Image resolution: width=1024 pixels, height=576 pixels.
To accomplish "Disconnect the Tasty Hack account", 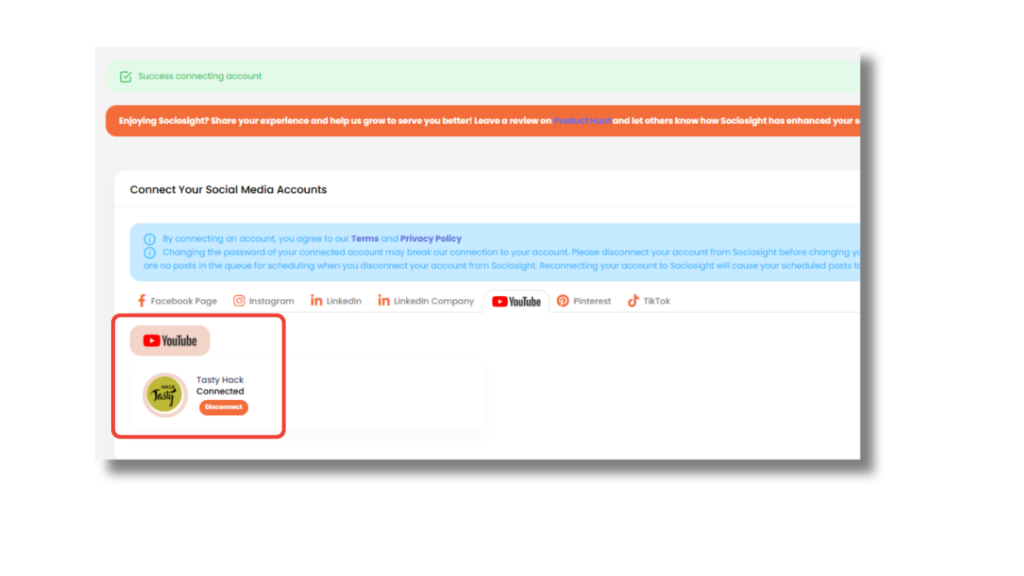I will coord(223,407).
